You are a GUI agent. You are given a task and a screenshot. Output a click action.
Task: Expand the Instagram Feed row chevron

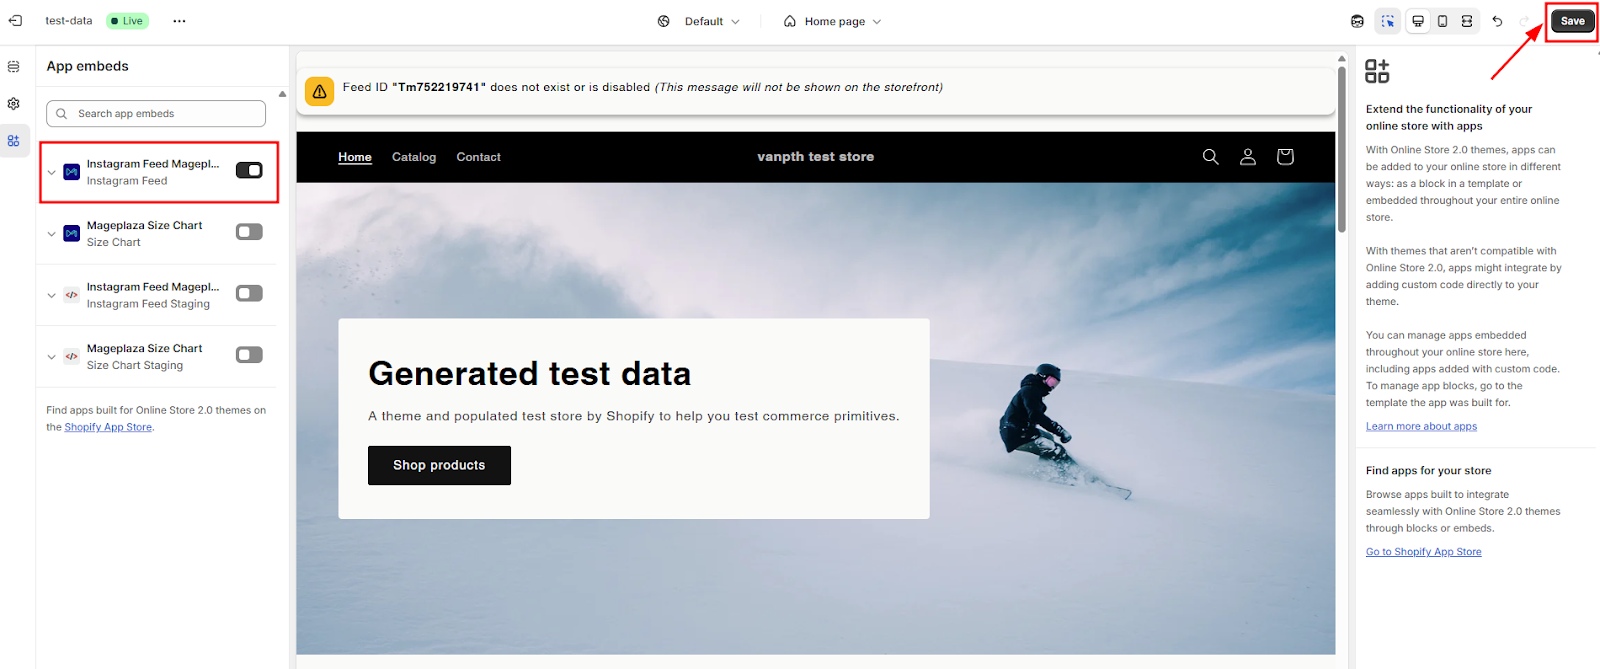tap(52, 172)
